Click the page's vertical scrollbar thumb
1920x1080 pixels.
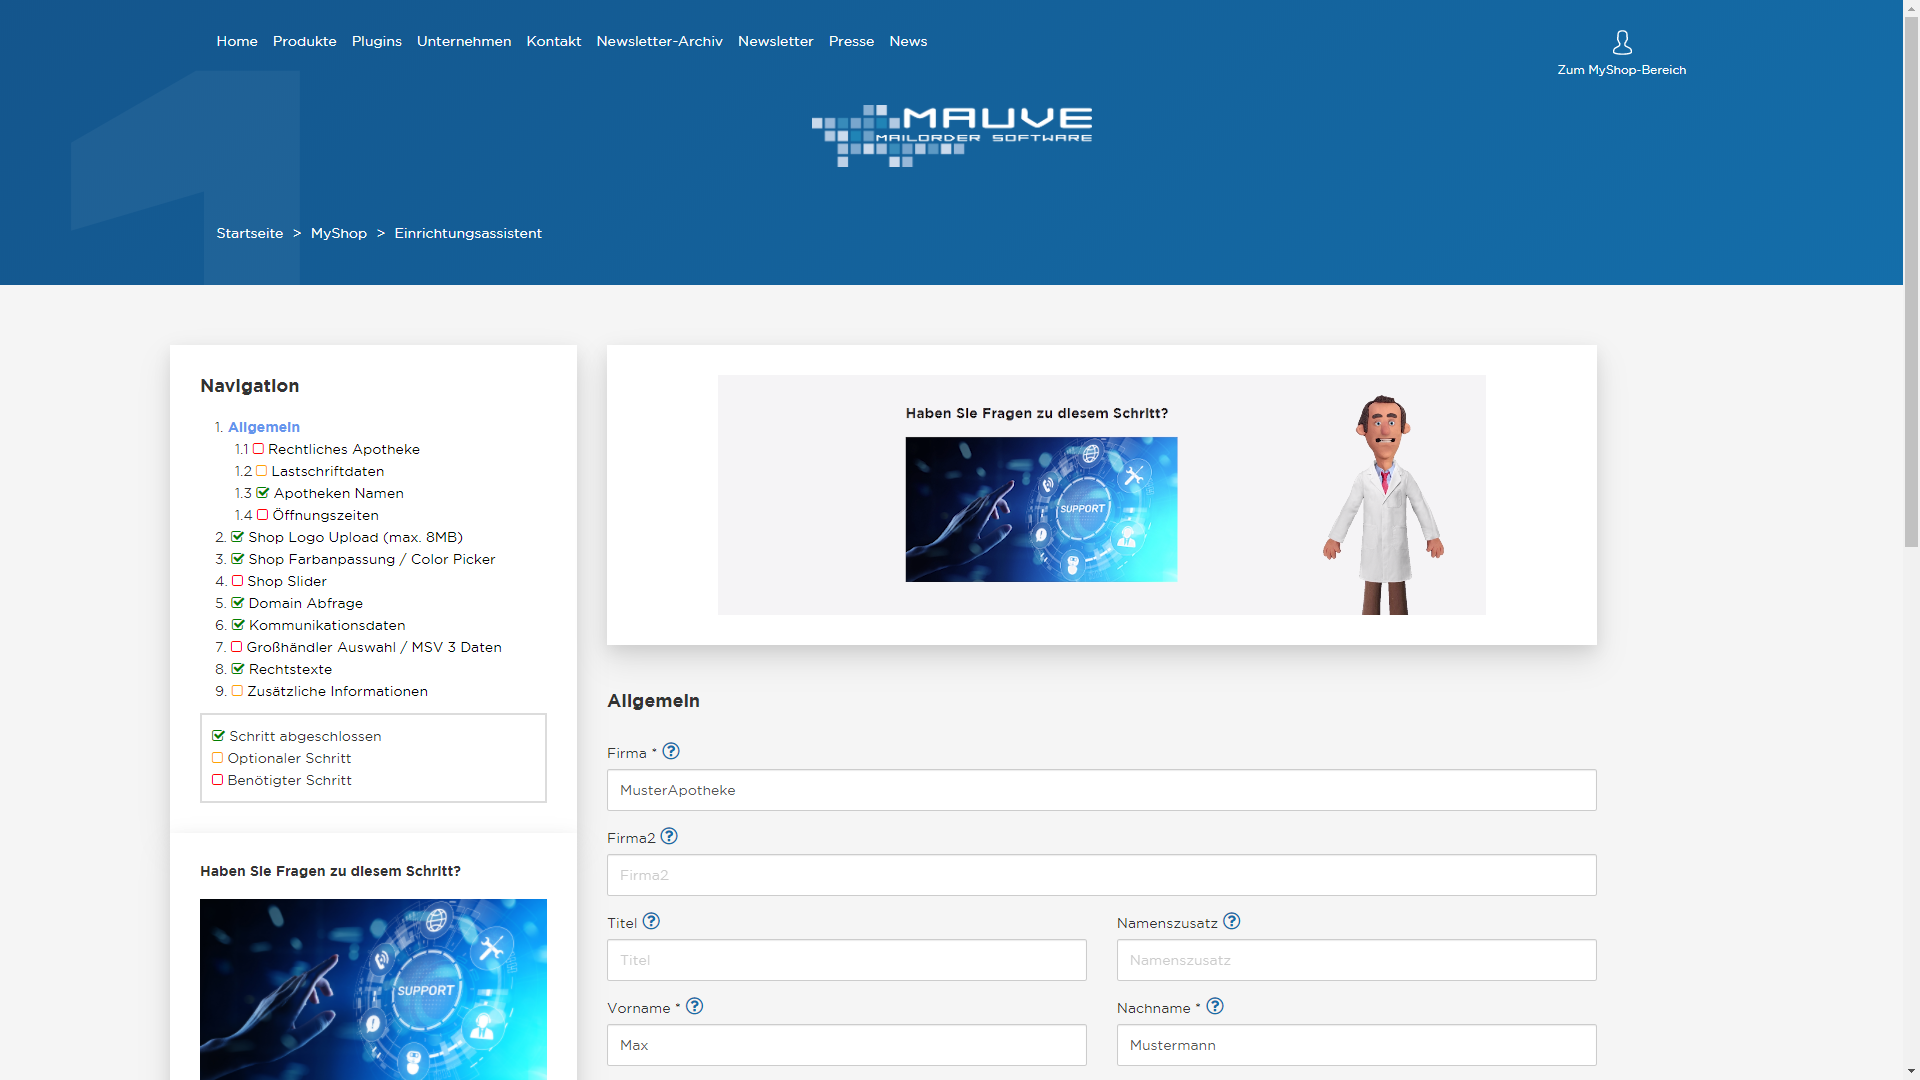1911,280
